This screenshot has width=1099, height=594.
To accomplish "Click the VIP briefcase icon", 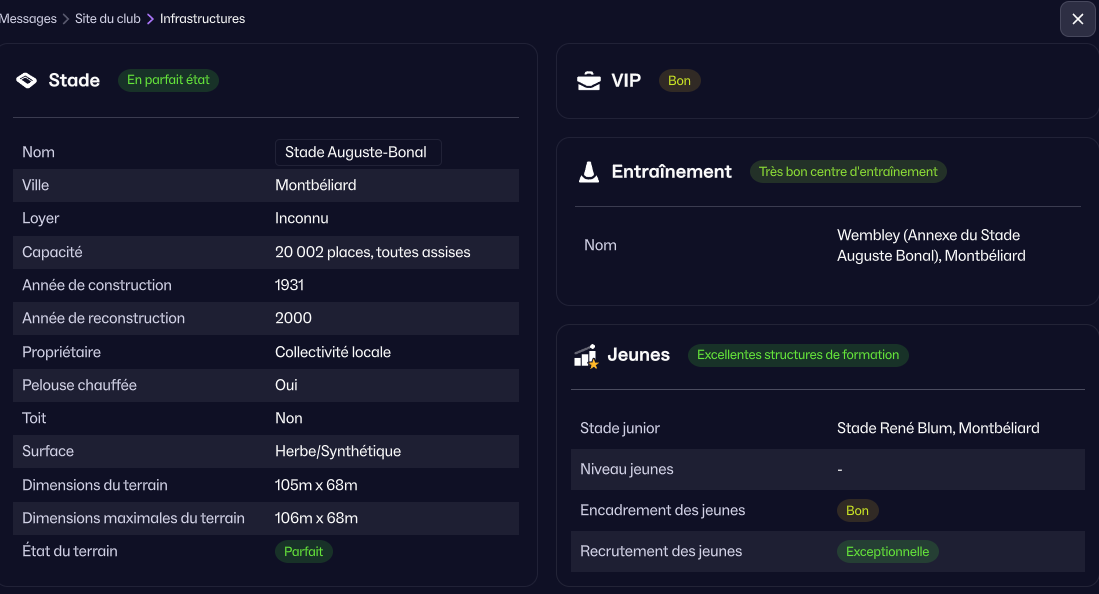I will pyautogui.click(x=589, y=81).
